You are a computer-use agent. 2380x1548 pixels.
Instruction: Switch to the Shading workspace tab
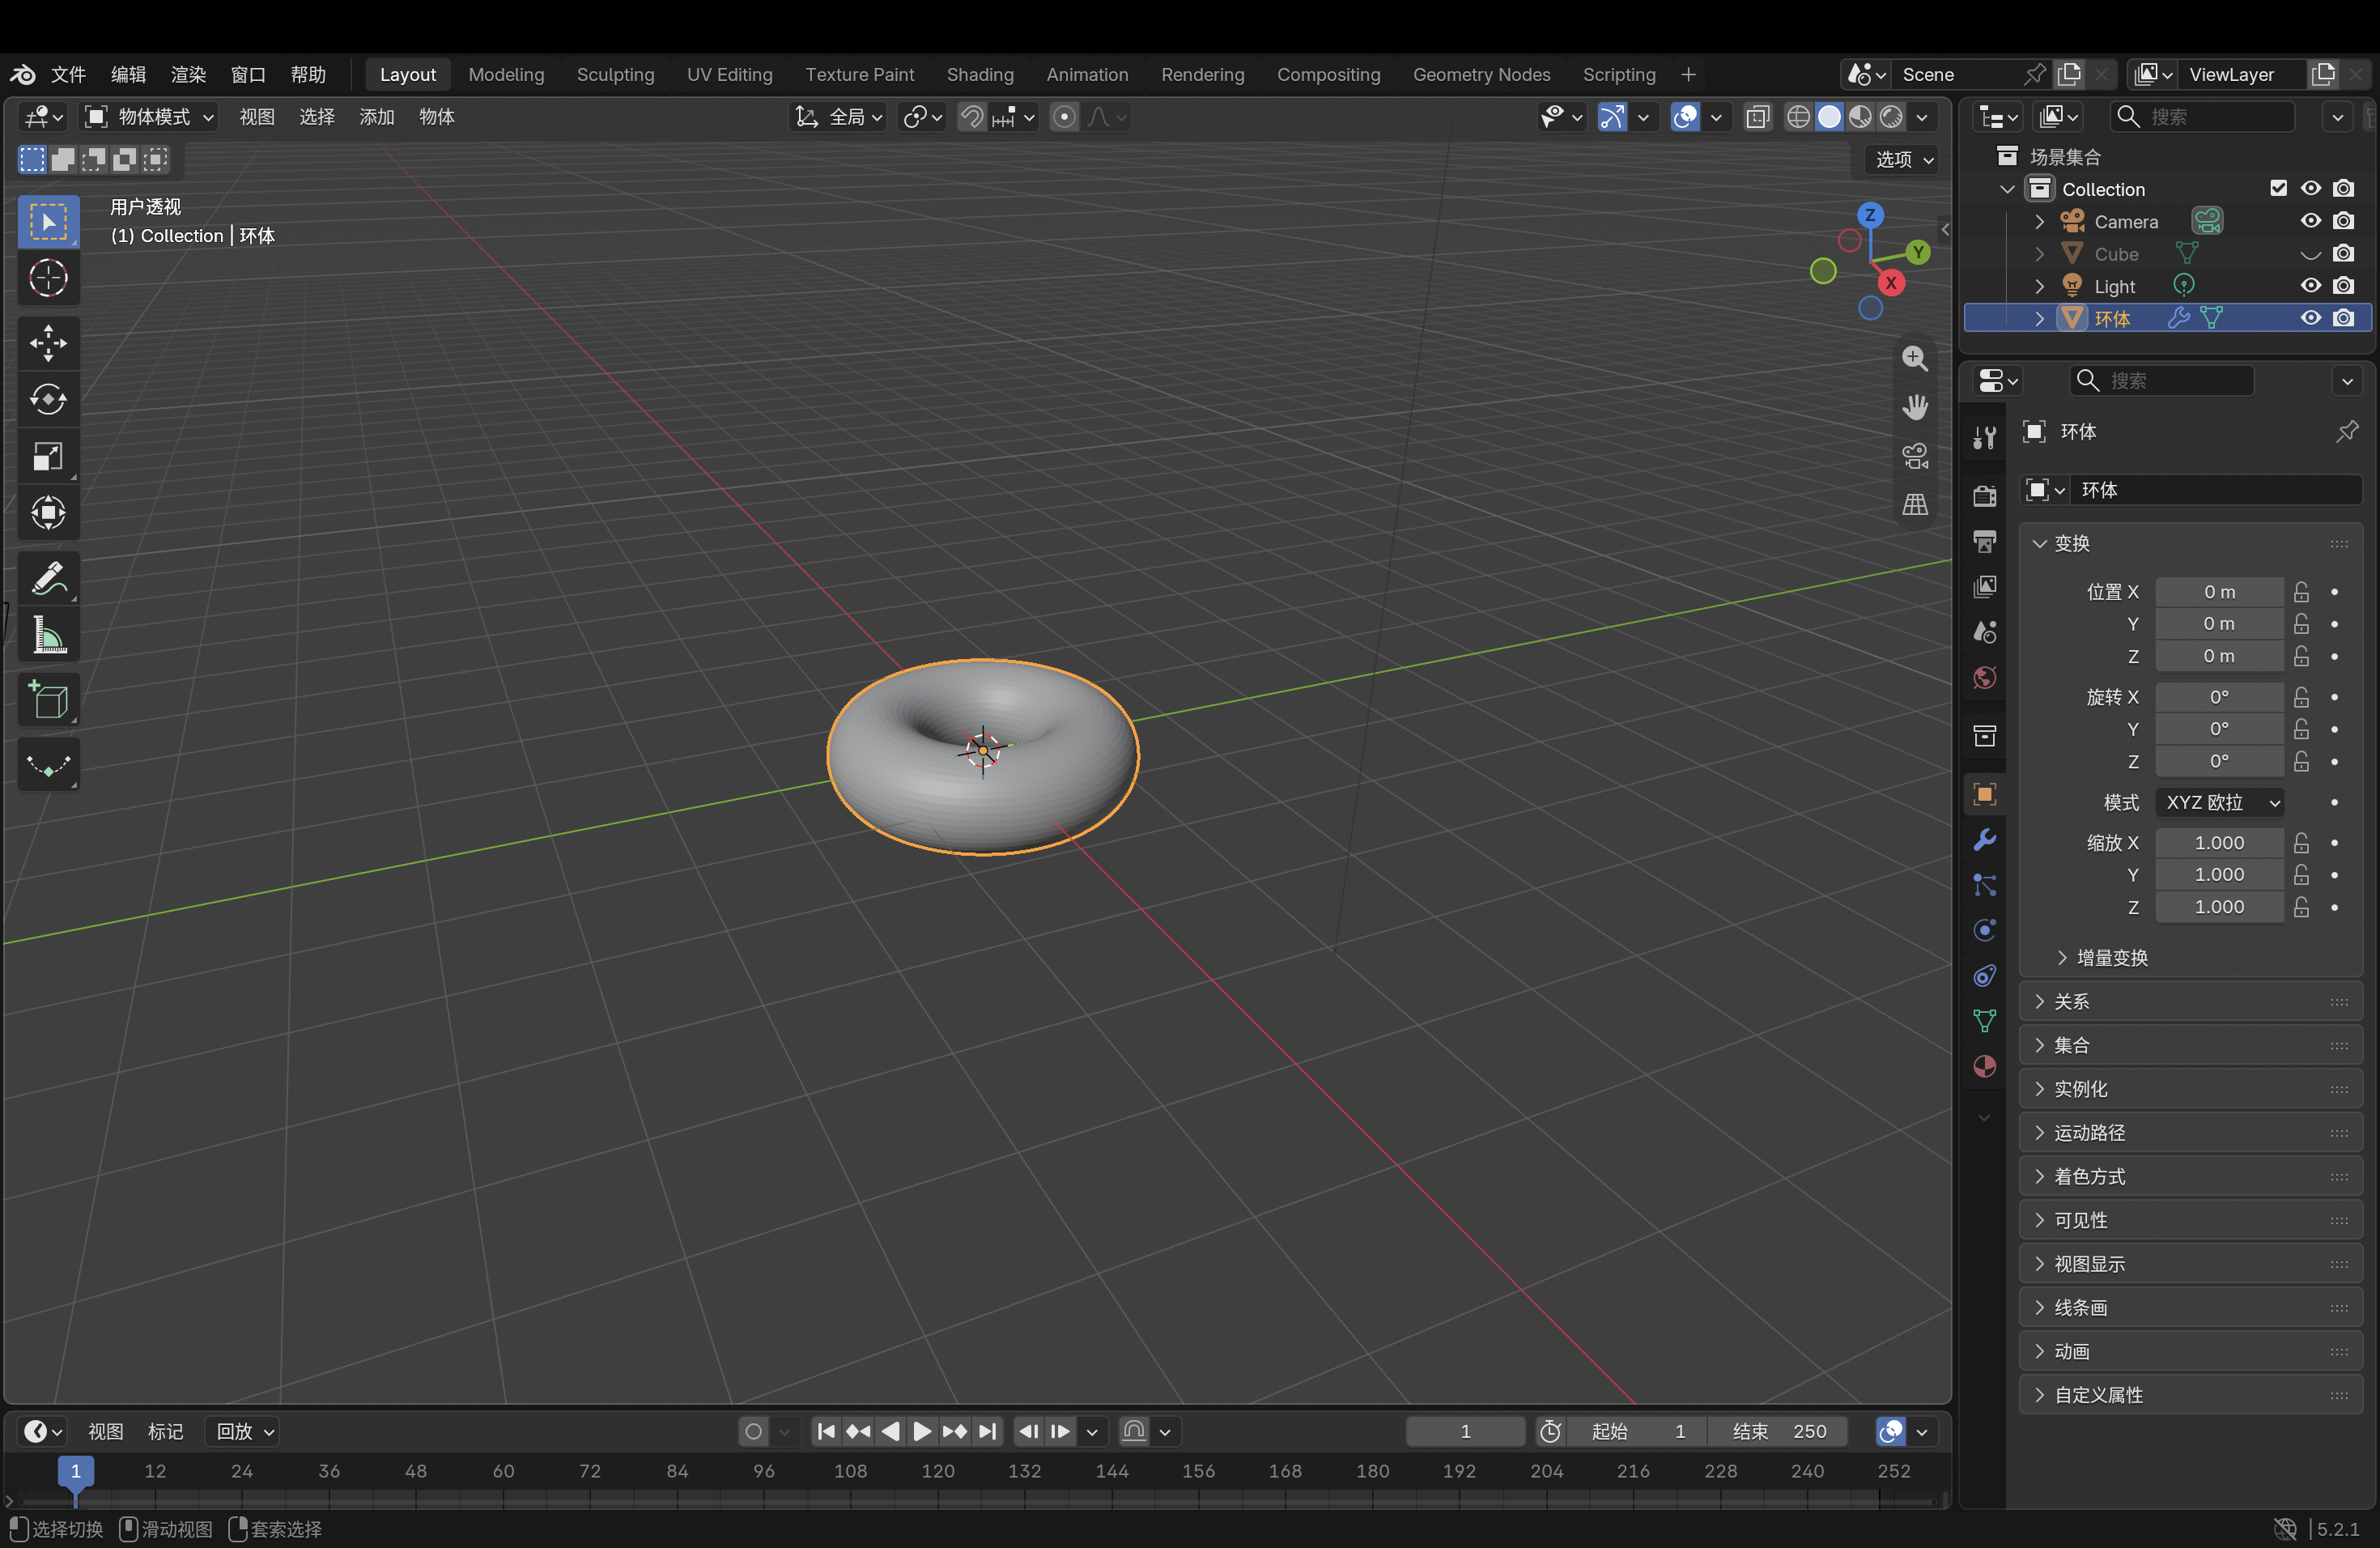[980, 75]
